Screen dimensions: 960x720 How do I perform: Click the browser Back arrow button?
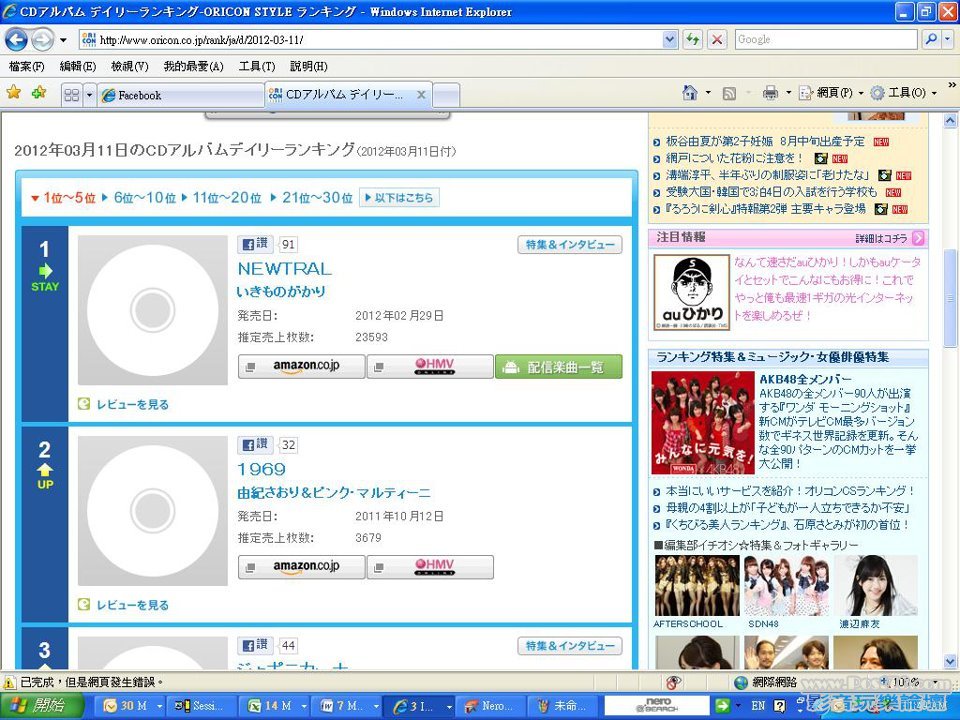17,40
